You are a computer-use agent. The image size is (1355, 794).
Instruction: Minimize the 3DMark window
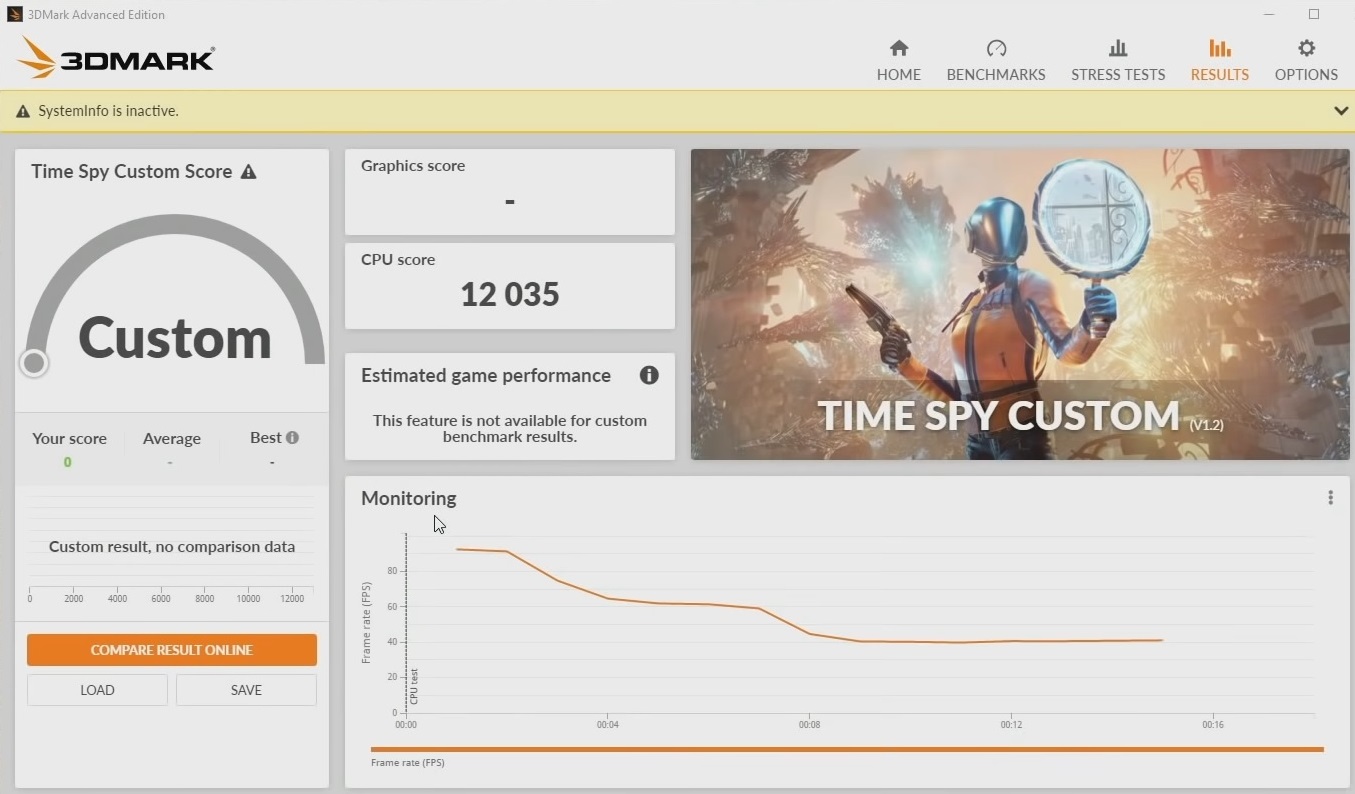click(x=1269, y=14)
